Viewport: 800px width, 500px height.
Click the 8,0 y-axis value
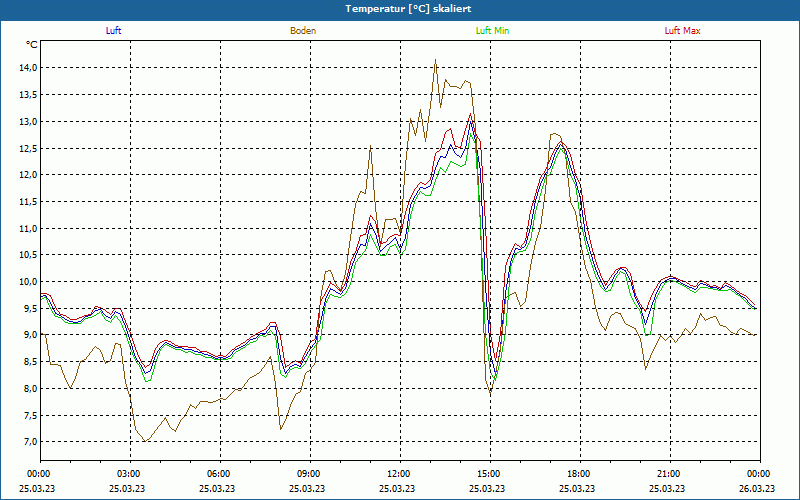pyautogui.click(x=30, y=388)
